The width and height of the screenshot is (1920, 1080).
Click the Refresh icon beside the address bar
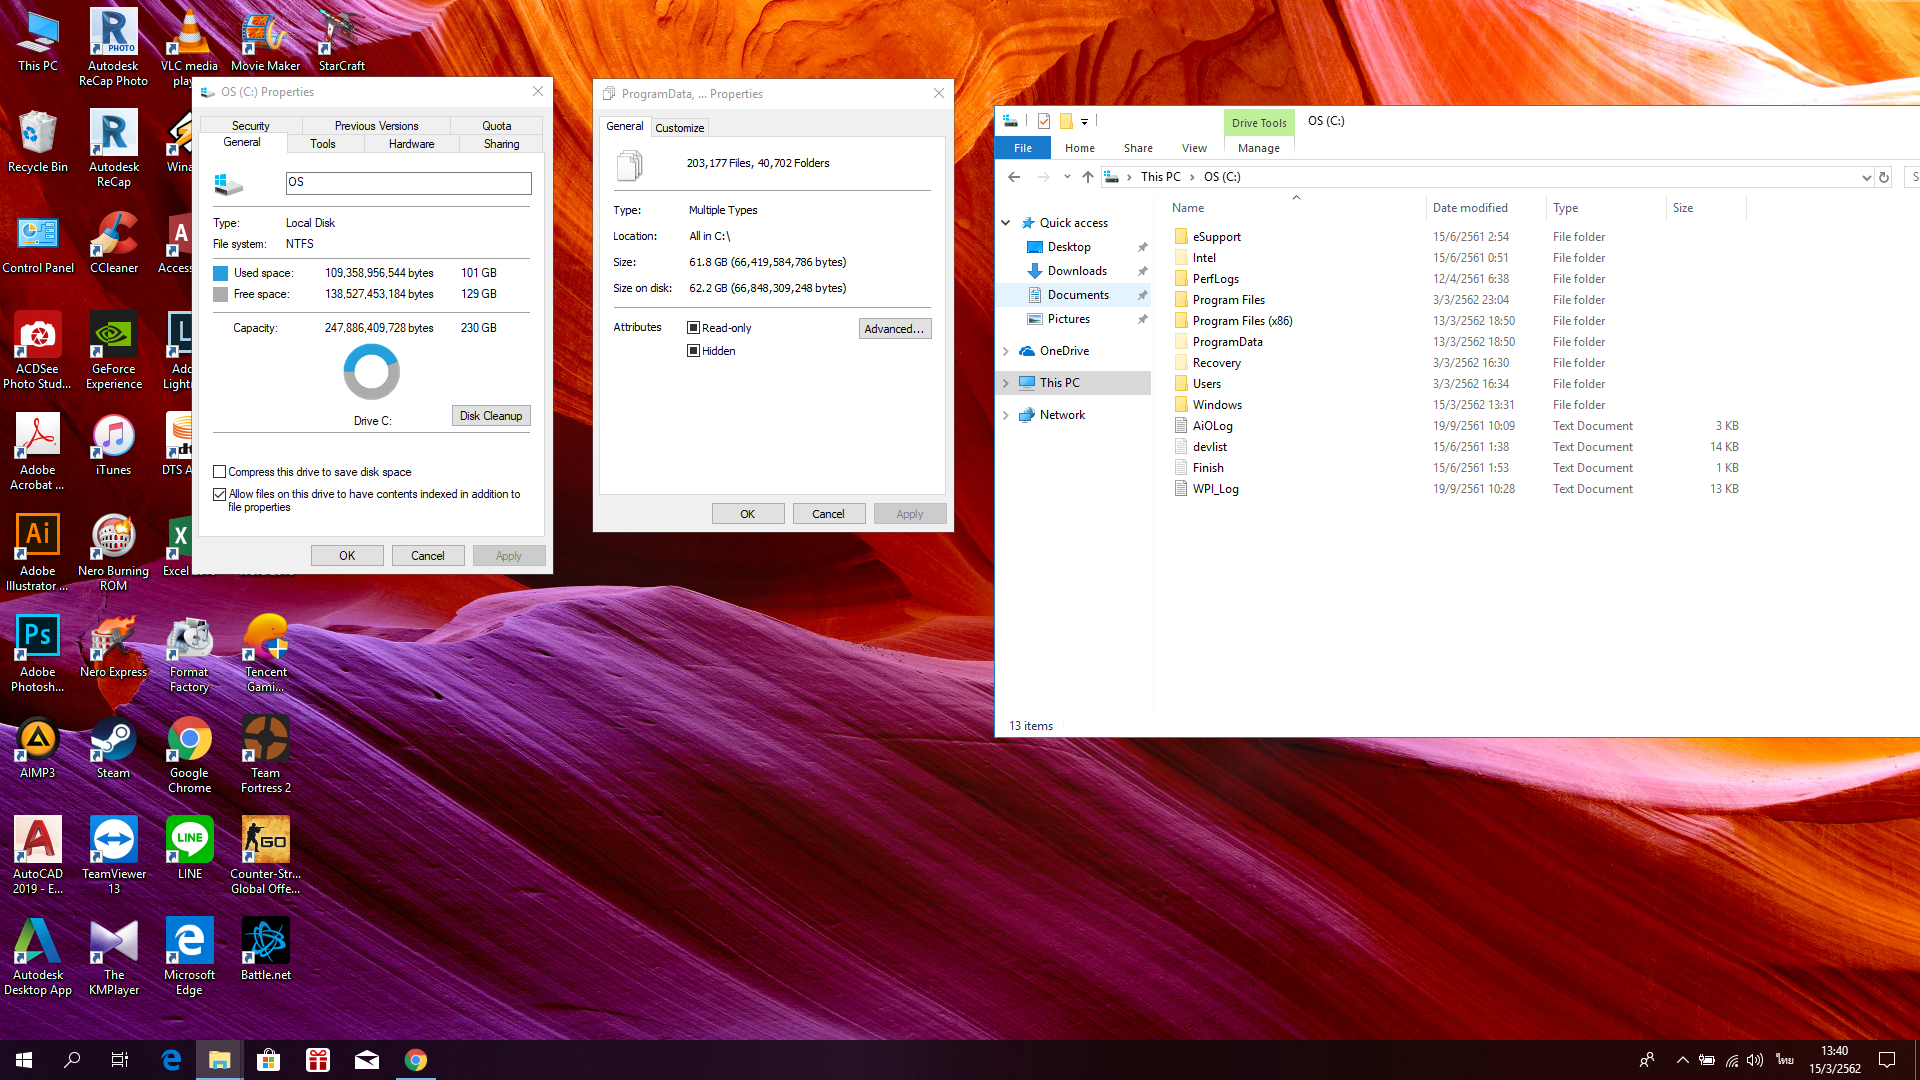[x=1884, y=177]
